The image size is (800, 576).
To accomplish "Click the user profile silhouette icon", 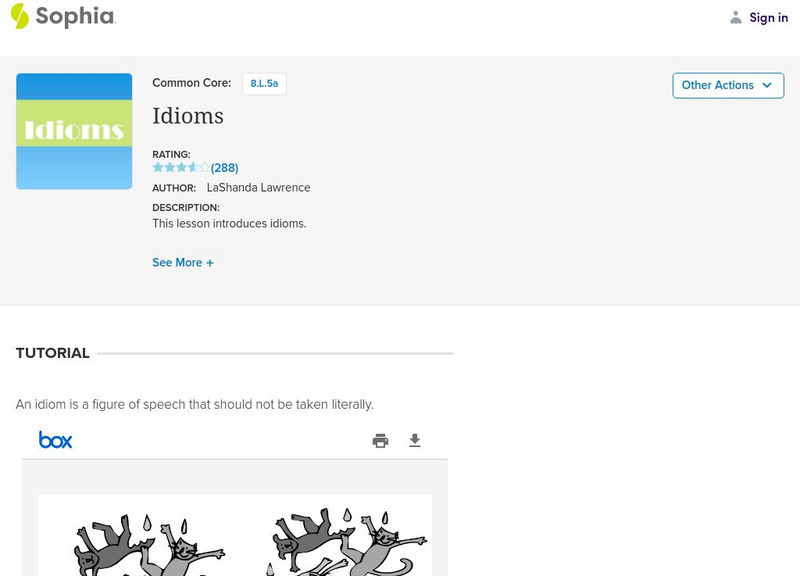I will click(736, 17).
